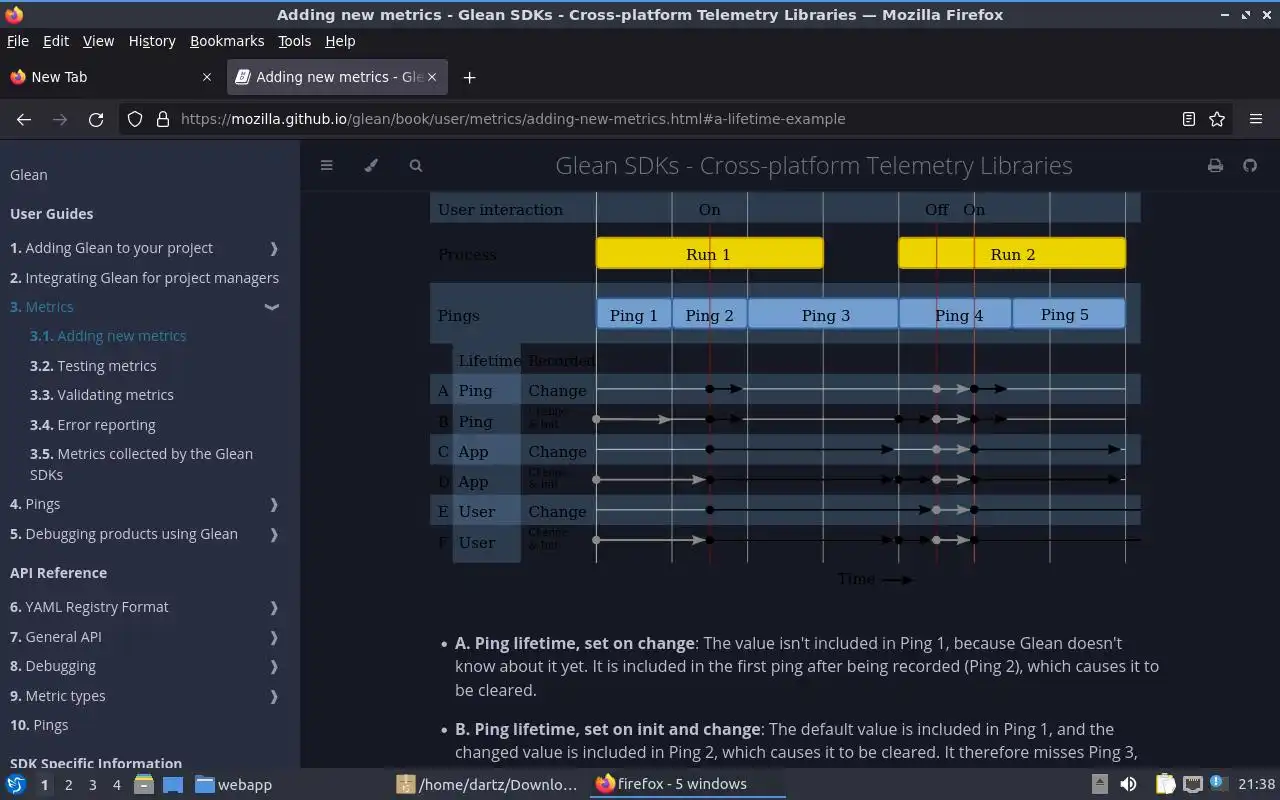Open the Glean link in sidebar

(x=28, y=175)
